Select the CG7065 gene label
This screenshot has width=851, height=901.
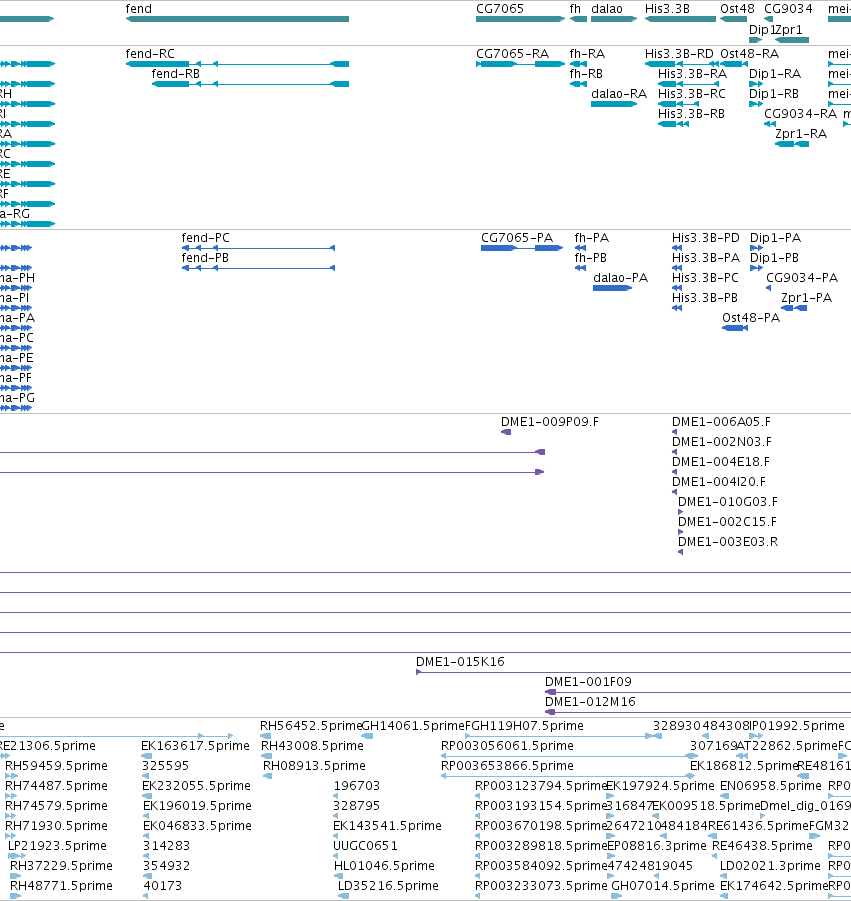click(x=500, y=9)
